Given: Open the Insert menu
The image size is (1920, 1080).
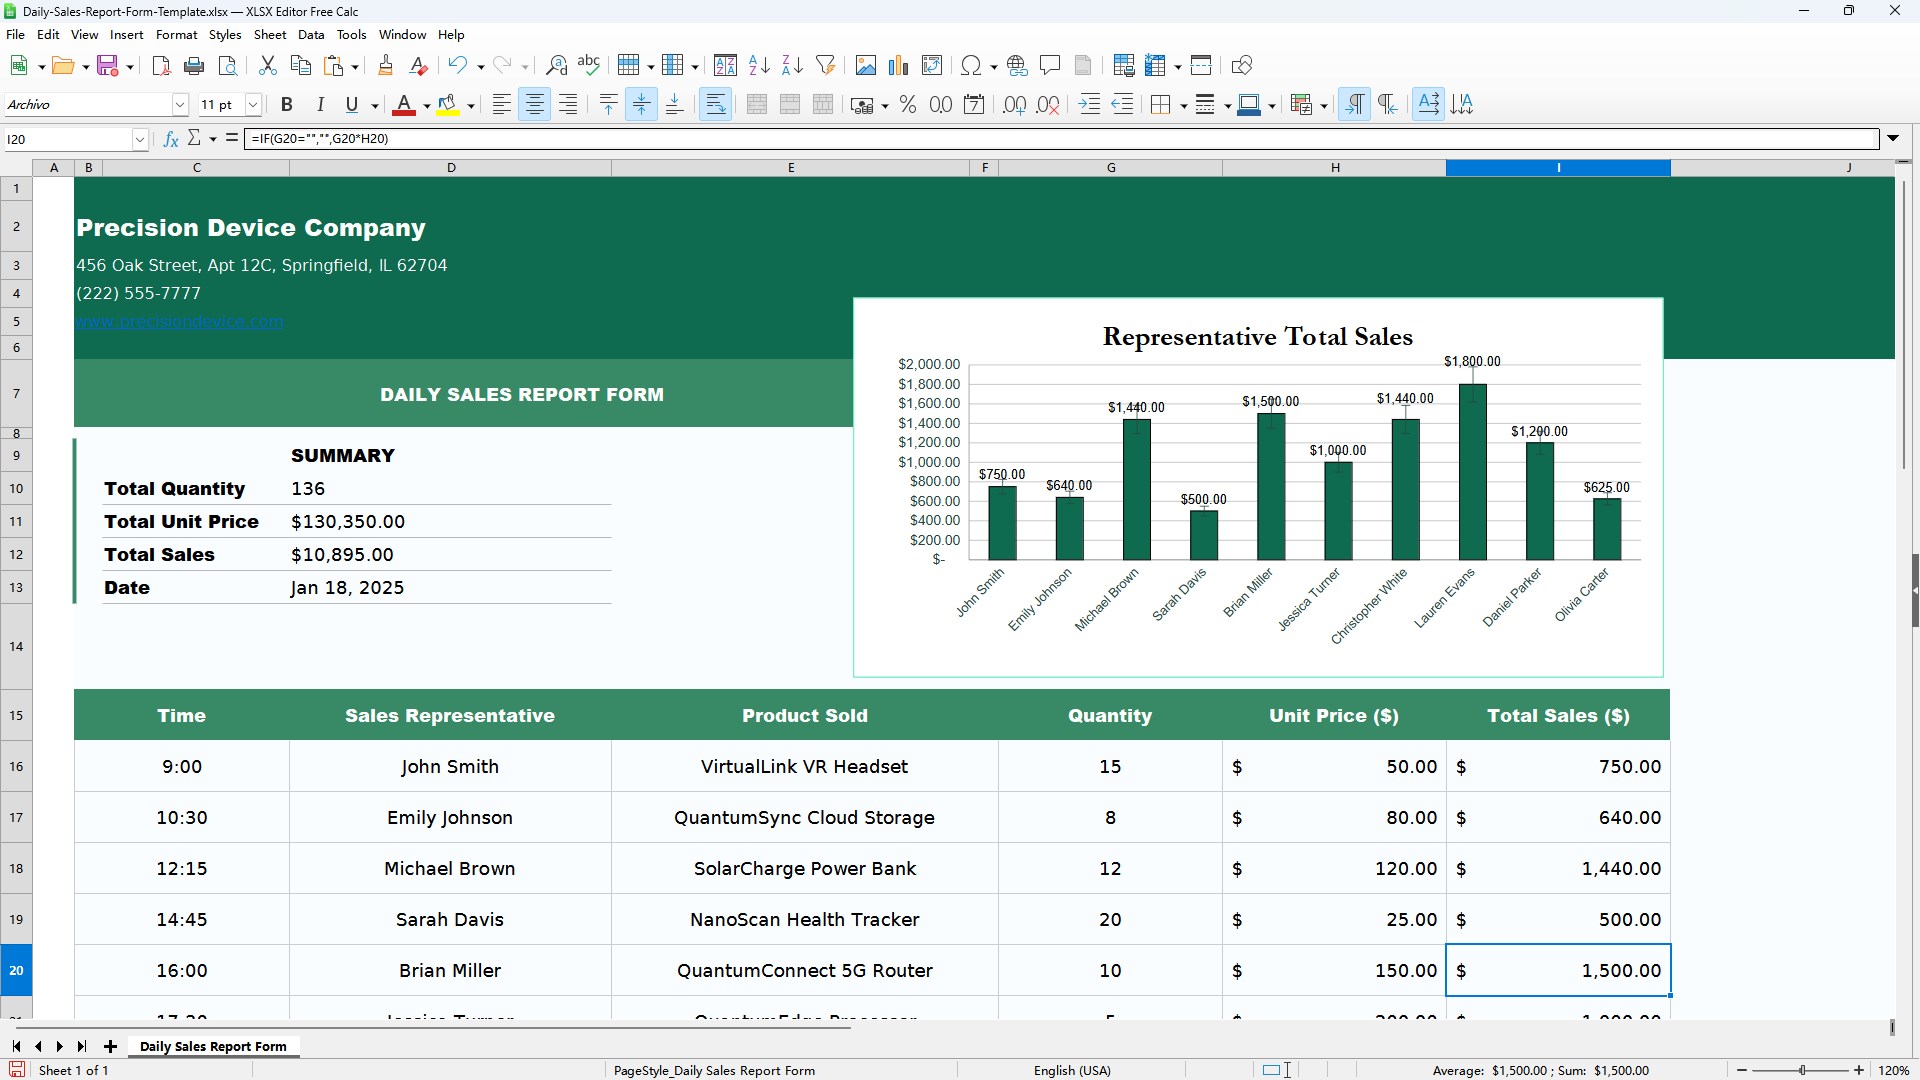Looking at the screenshot, I should click(127, 35).
